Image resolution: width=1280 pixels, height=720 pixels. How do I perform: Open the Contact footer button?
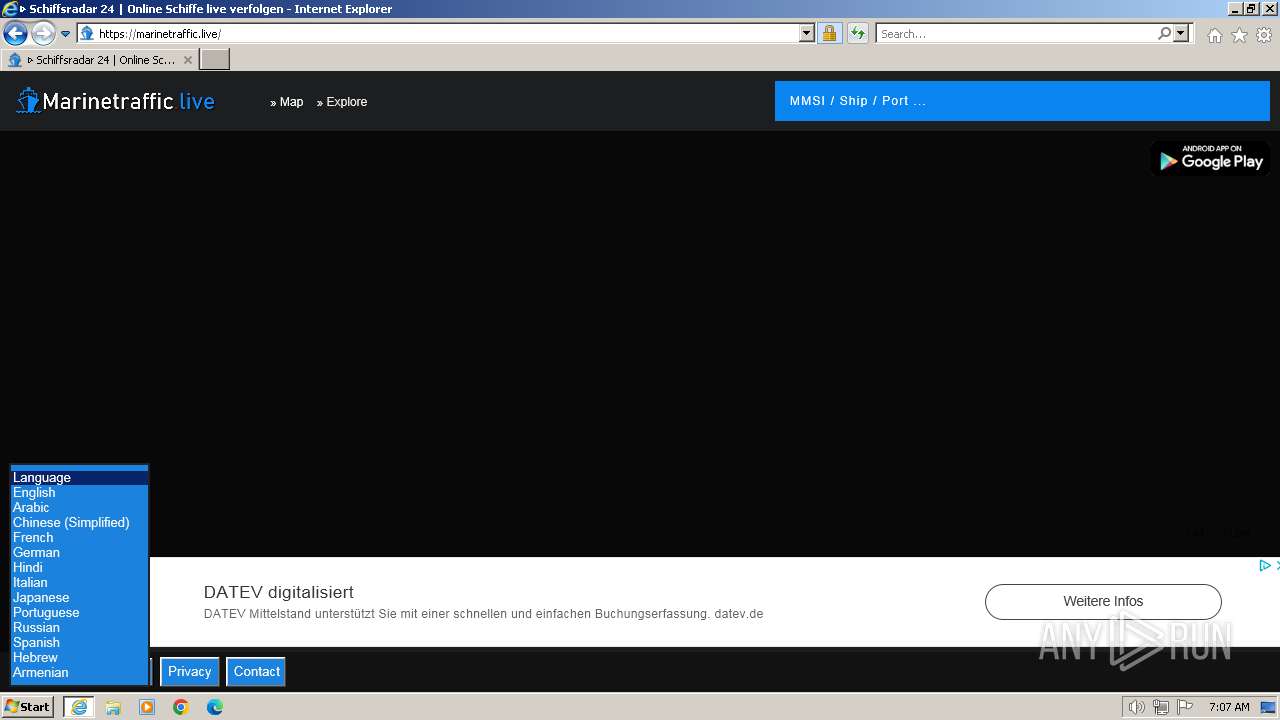[x=256, y=672]
